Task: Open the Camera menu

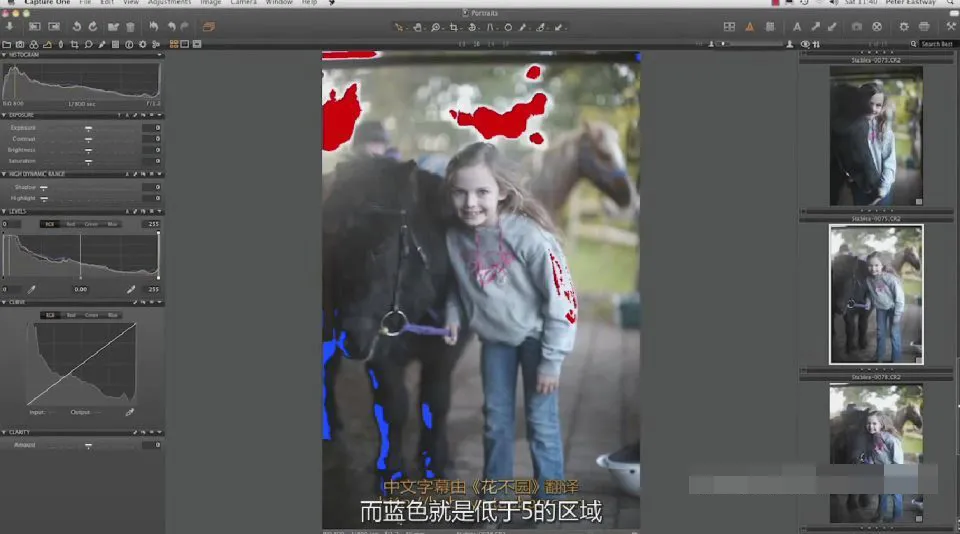Action: 244,2
